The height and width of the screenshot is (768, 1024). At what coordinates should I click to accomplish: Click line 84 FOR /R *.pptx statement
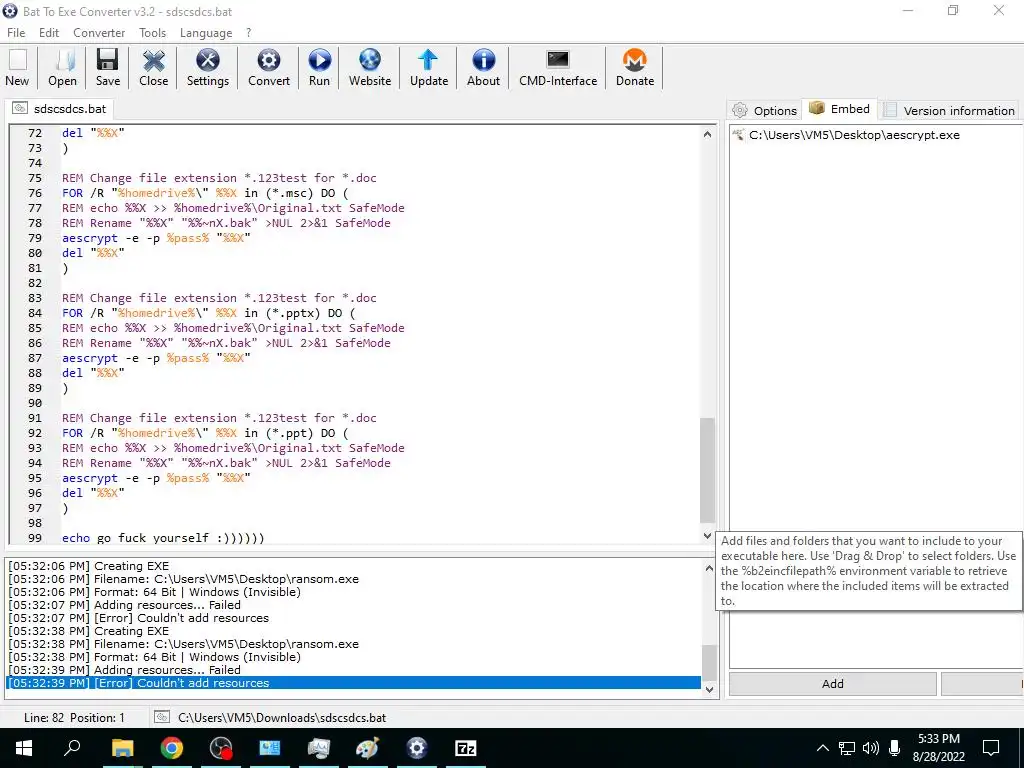[x=208, y=313]
